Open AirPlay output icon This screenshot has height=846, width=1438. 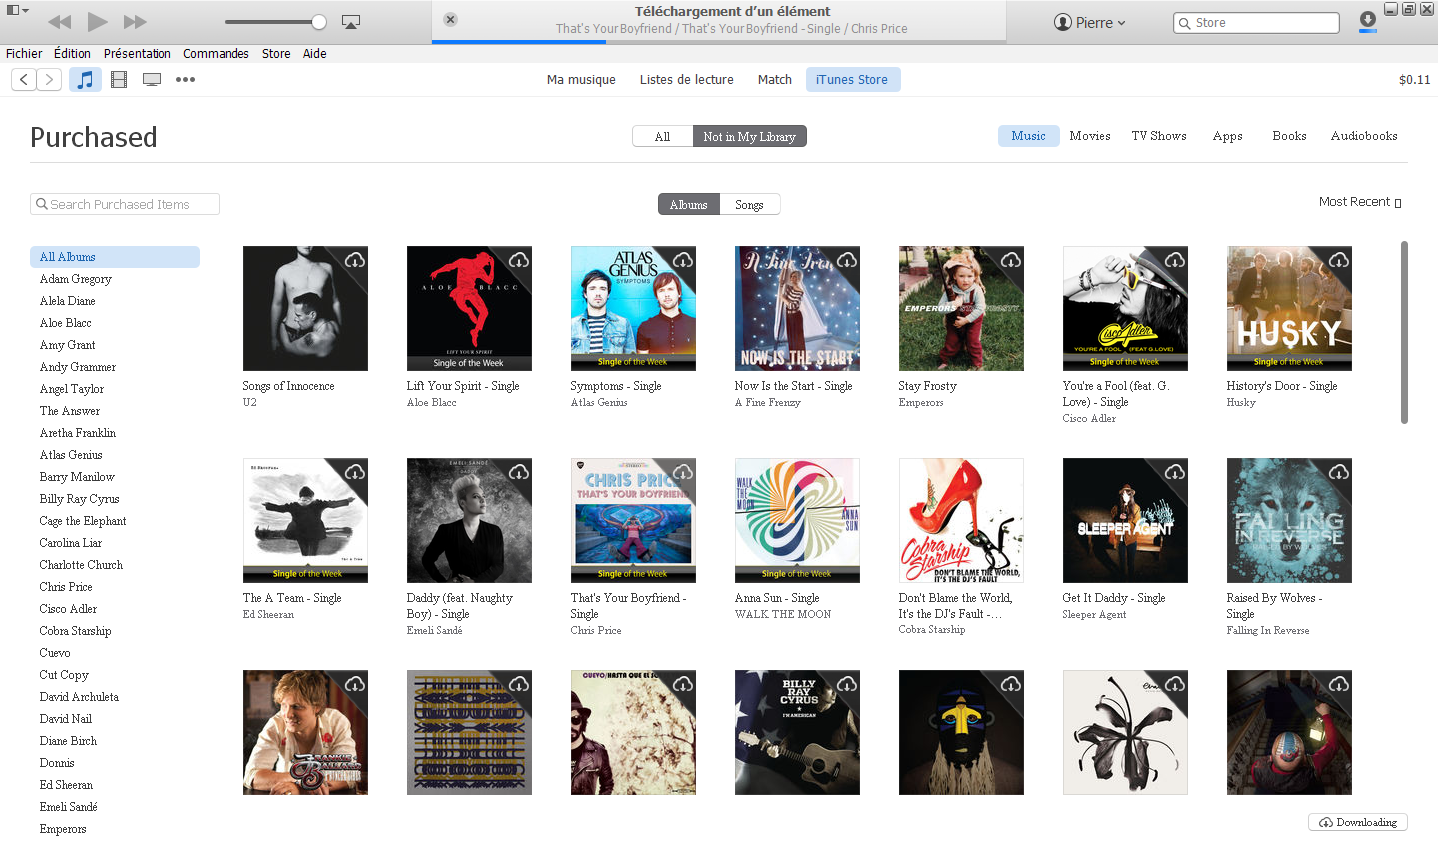(351, 22)
